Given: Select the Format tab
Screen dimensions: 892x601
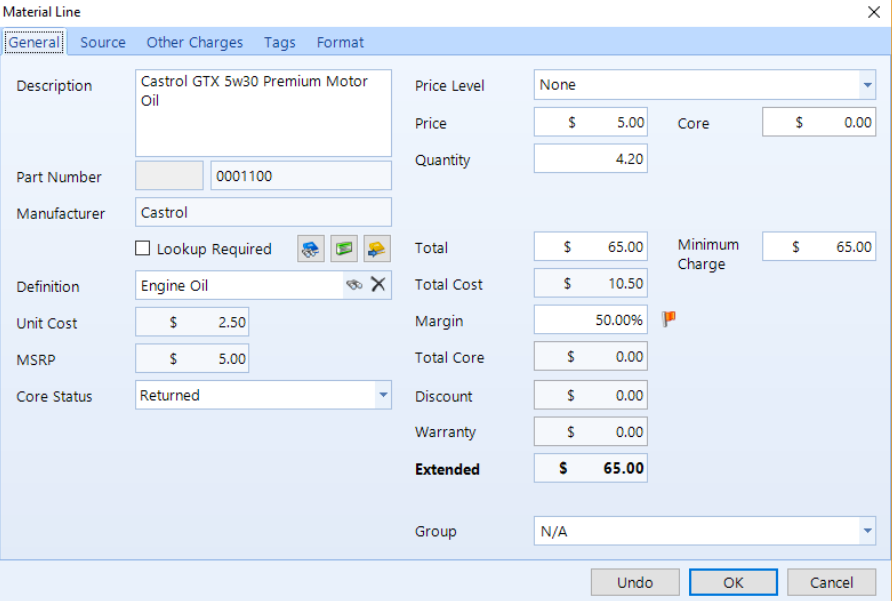Looking at the screenshot, I should 340,43.
